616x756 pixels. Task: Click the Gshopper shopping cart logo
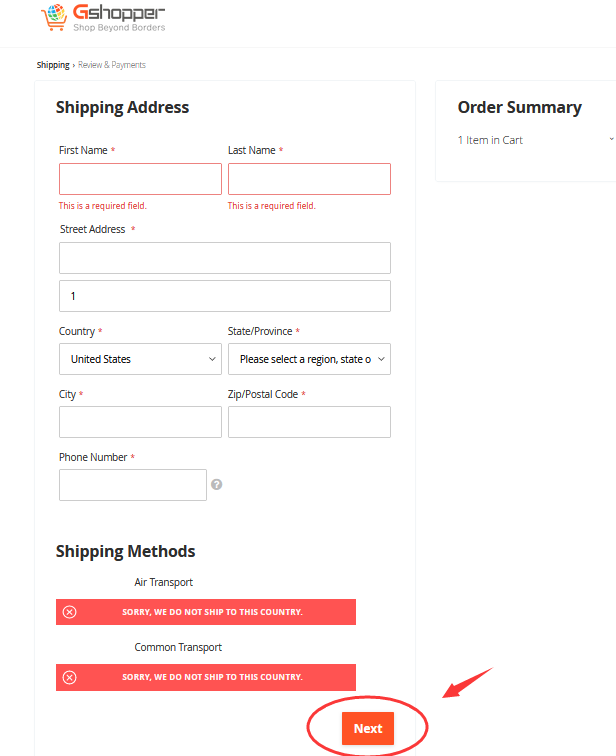click(x=54, y=17)
